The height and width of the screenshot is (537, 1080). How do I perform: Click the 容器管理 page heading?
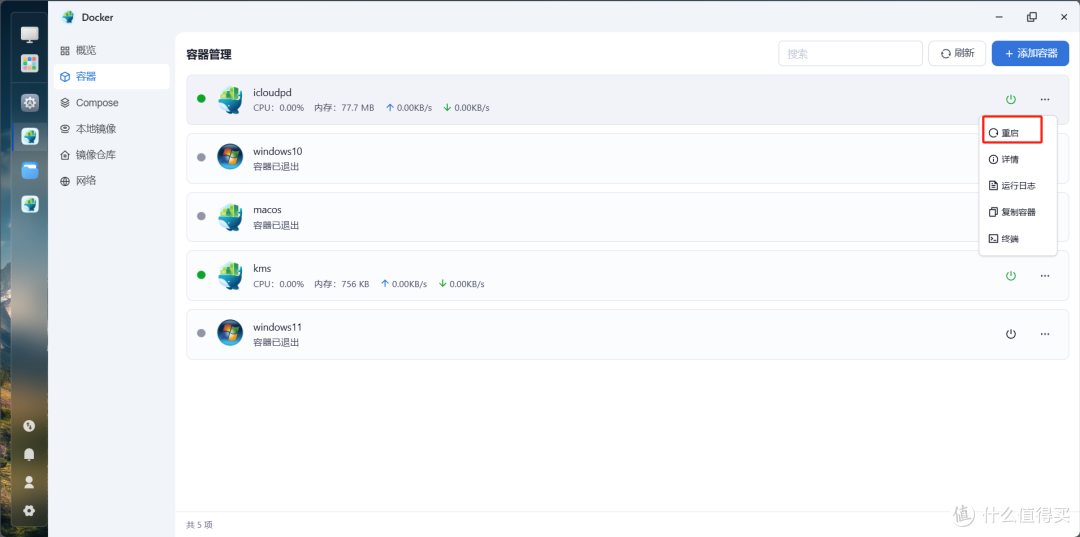pos(209,54)
